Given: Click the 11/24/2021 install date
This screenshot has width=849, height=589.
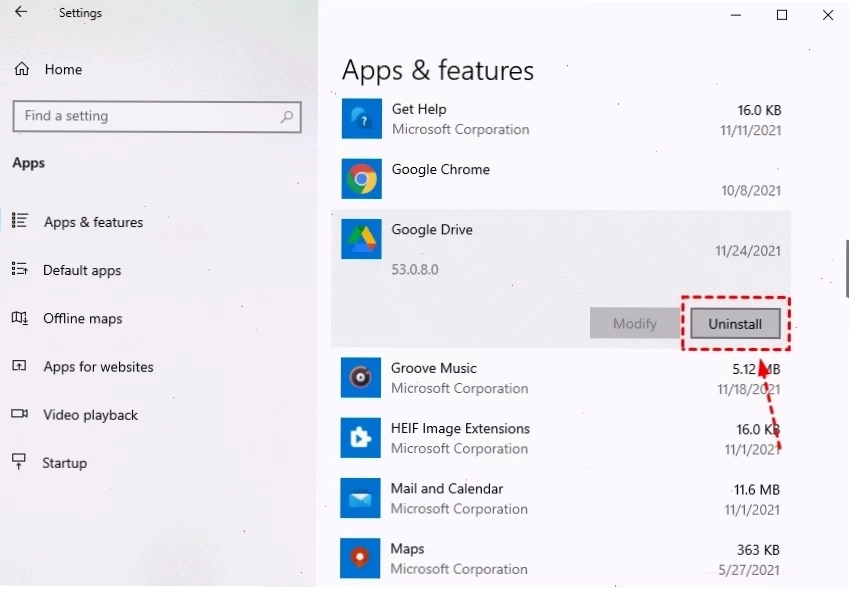Looking at the screenshot, I should (x=748, y=251).
